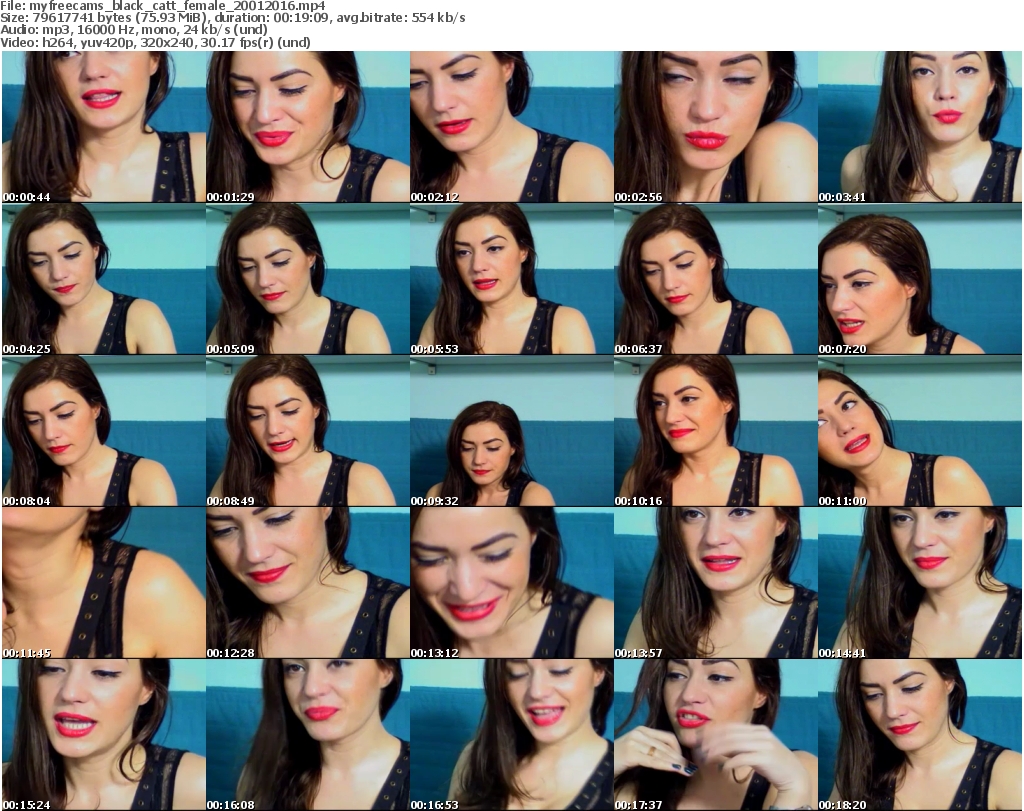Choose the frame marked 00:13:57
This screenshot has height=811, width=1024.
[x=716, y=582]
